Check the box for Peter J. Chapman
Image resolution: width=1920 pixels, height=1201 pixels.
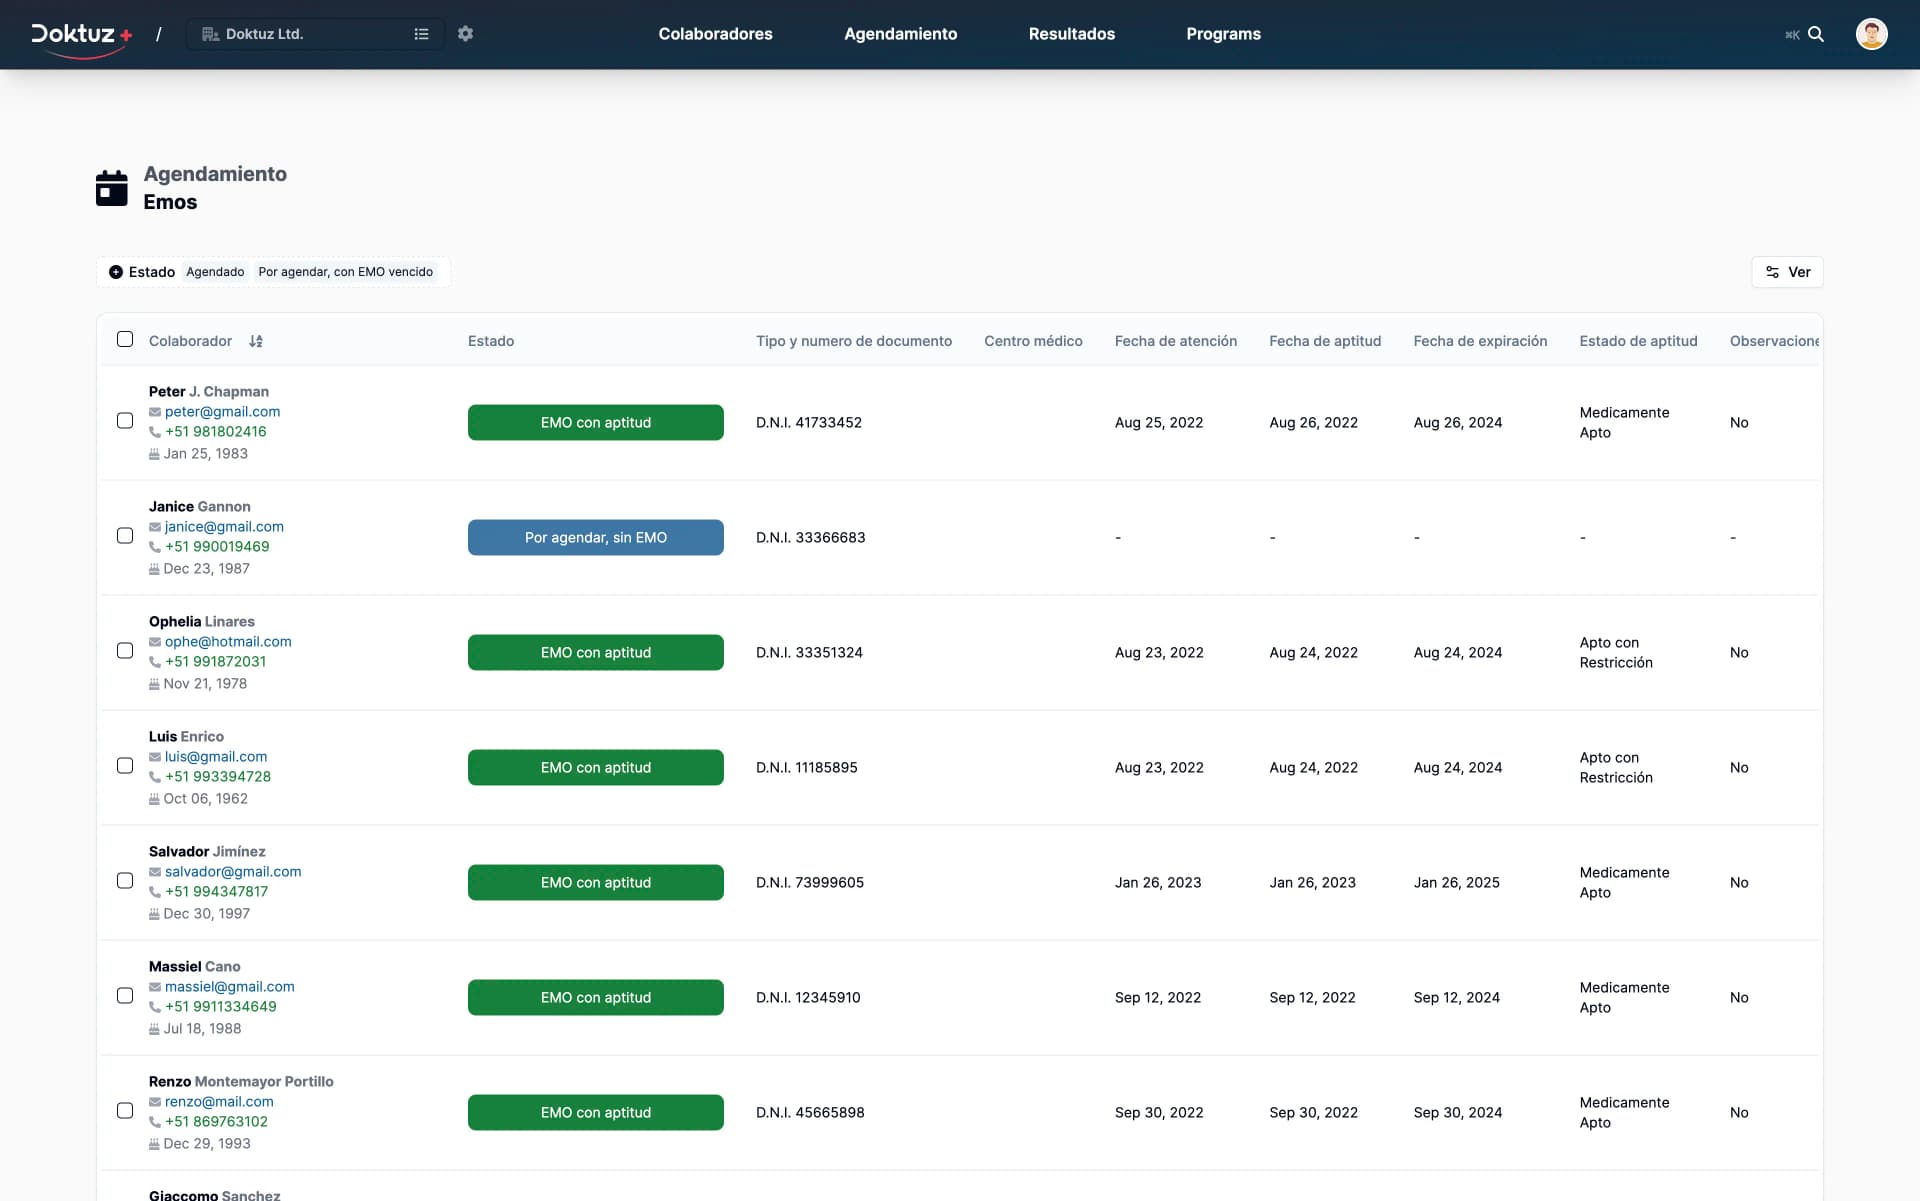click(x=125, y=421)
